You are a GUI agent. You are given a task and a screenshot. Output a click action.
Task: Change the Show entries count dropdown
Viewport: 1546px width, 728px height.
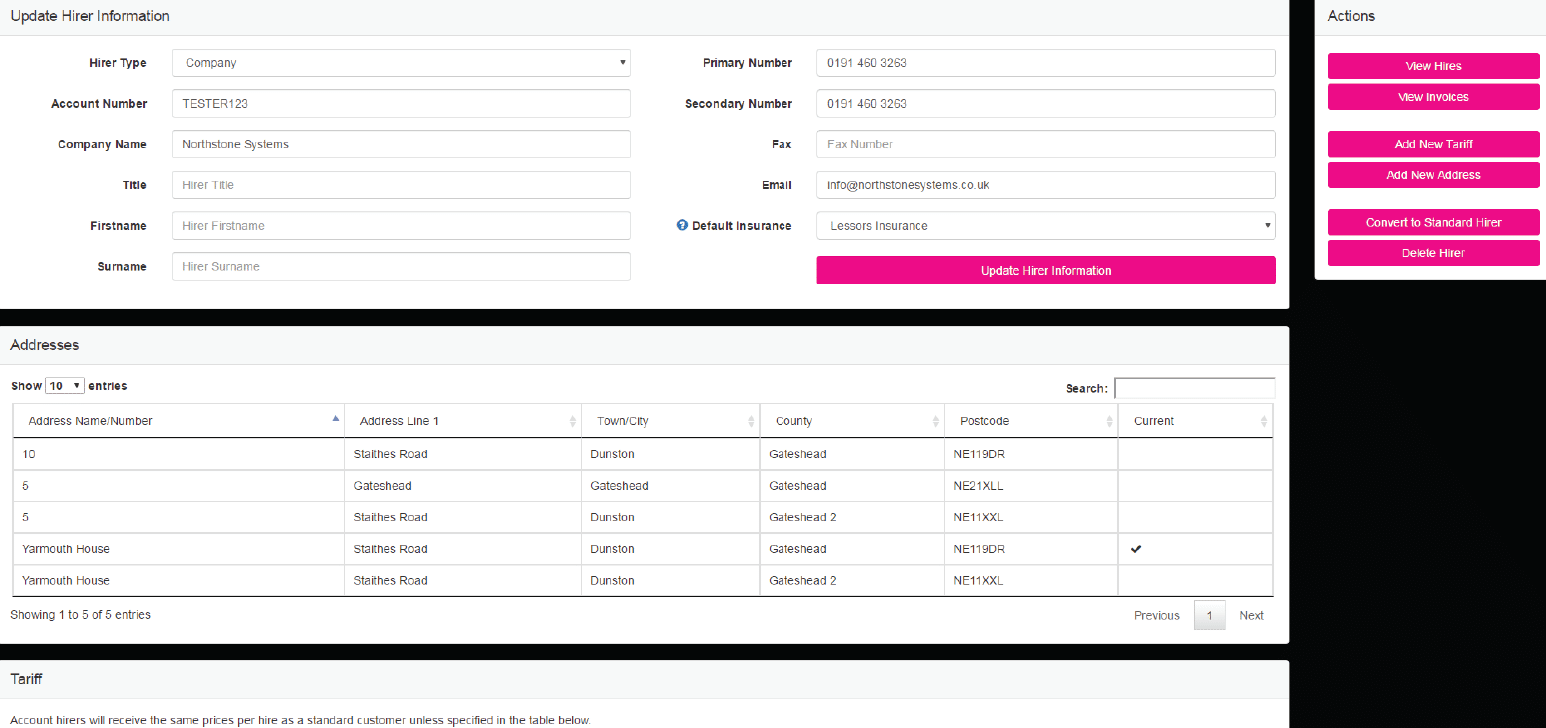coord(66,386)
